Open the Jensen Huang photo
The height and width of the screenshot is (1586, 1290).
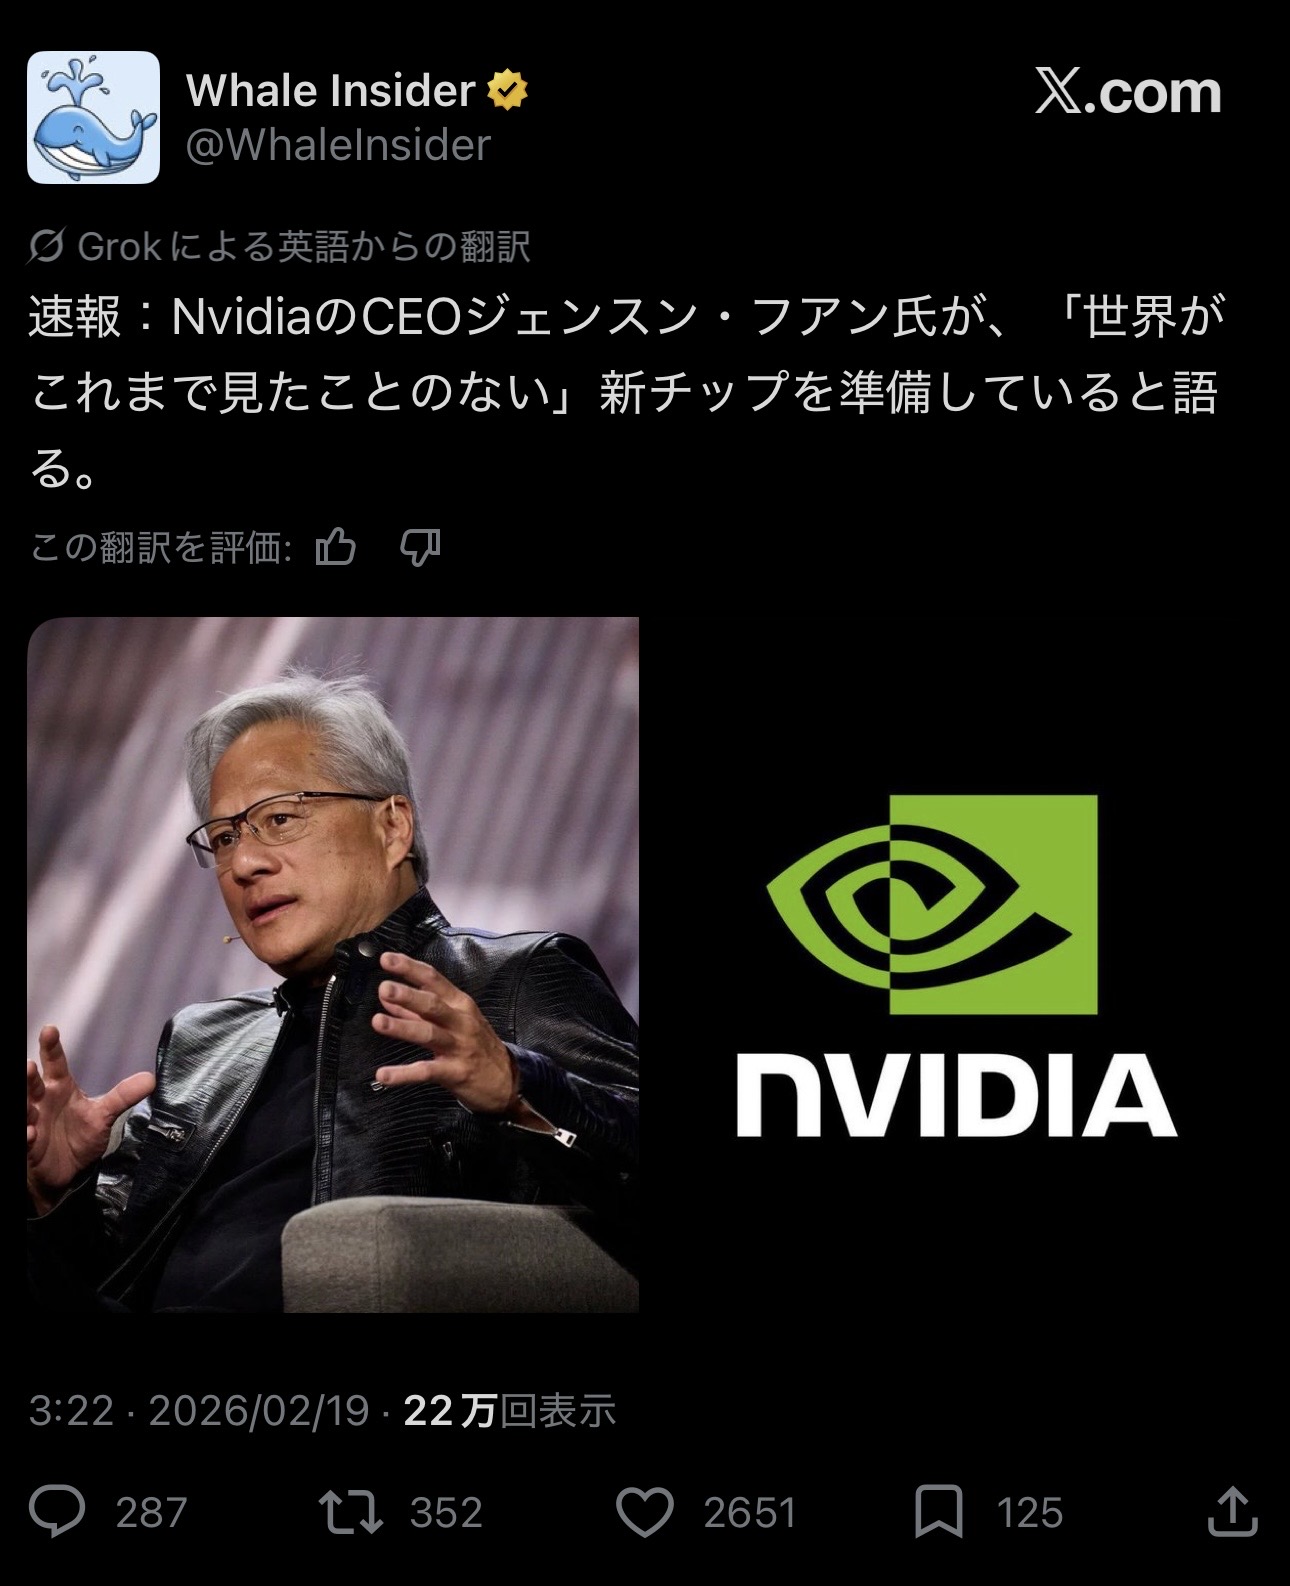pos(333,964)
